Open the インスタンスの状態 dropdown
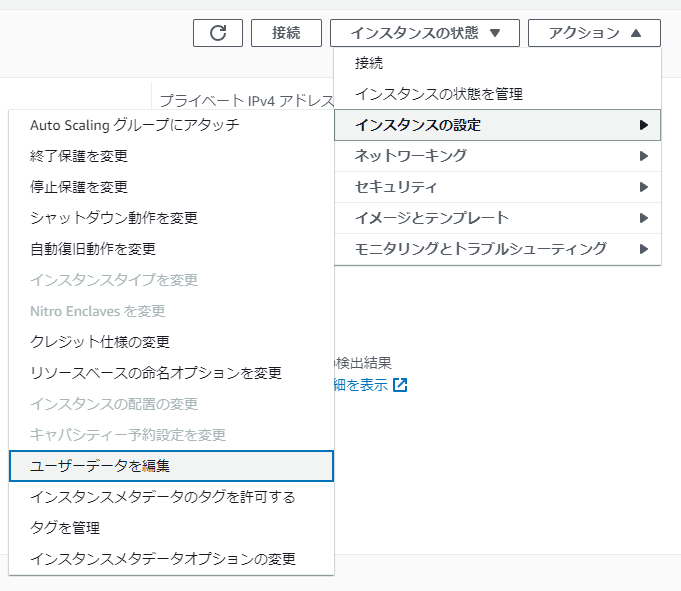 (x=425, y=33)
